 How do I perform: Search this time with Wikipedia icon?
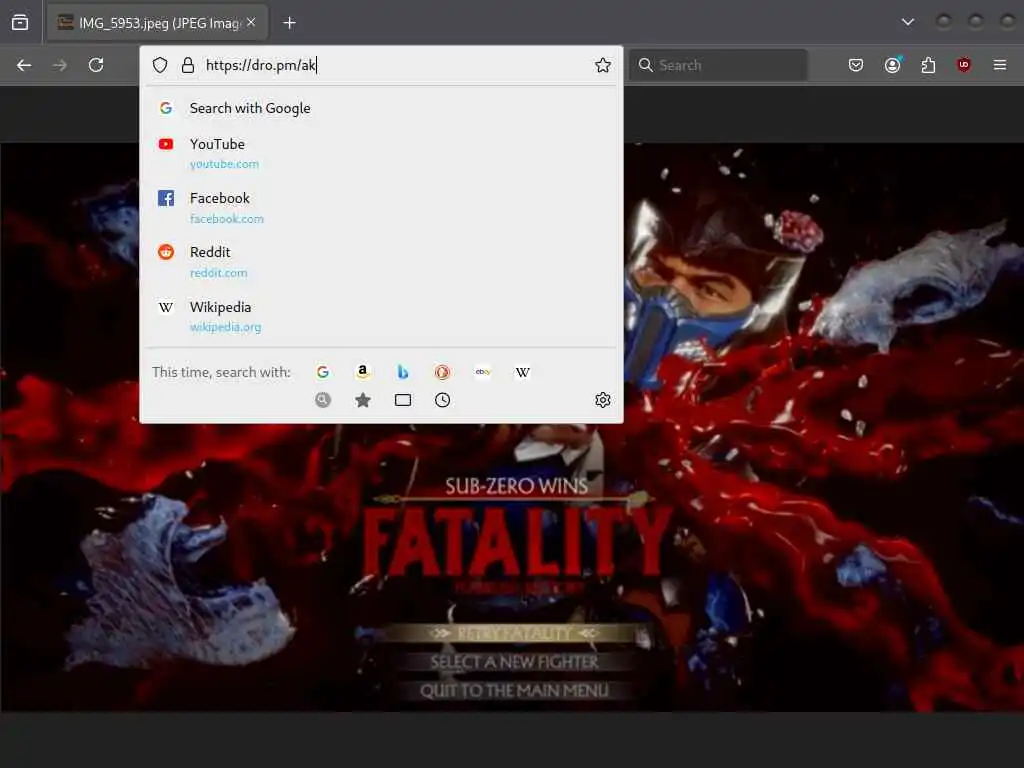[522, 372]
